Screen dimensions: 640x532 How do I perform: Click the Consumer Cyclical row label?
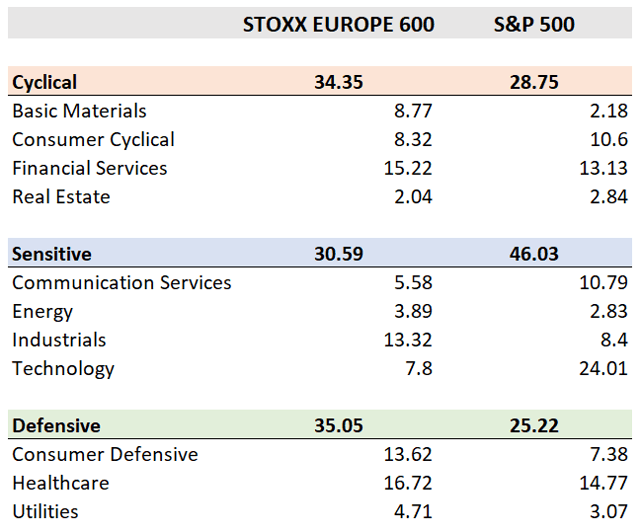click(x=93, y=140)
